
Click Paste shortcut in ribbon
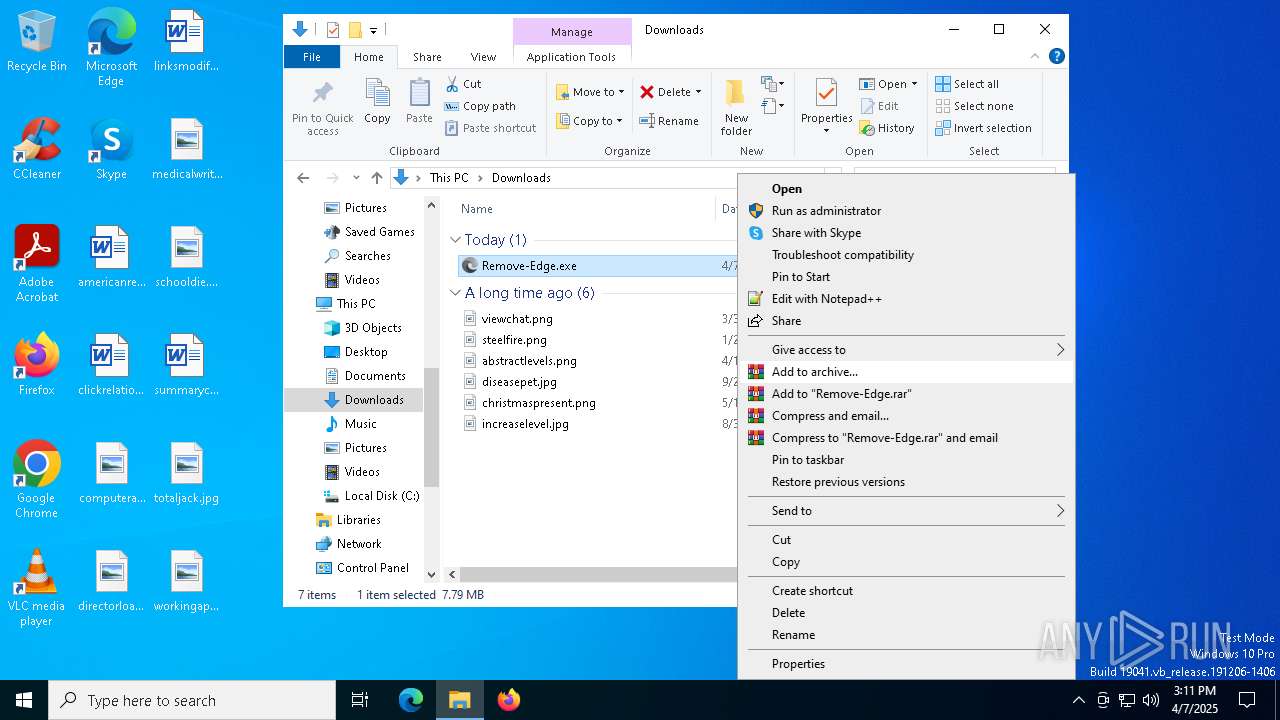[x=491, y=128]
